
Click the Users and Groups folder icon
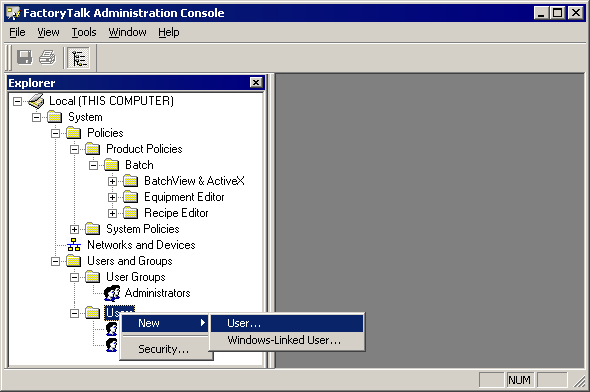tap(73, 261)
